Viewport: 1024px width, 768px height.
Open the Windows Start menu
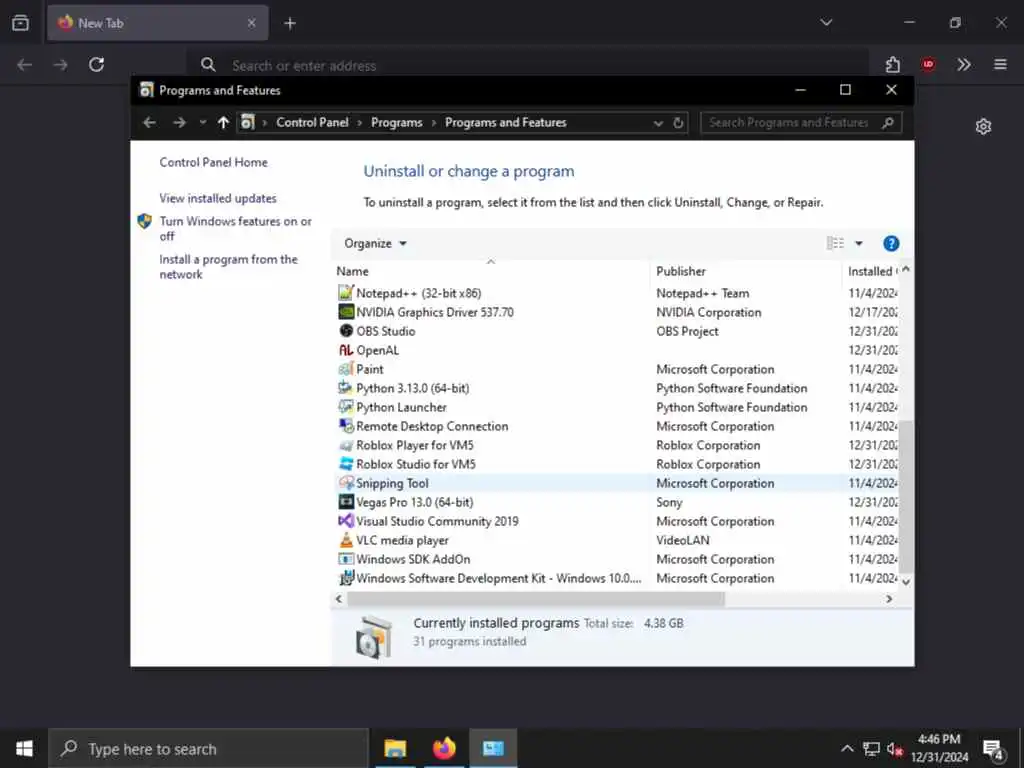[24, 748]
